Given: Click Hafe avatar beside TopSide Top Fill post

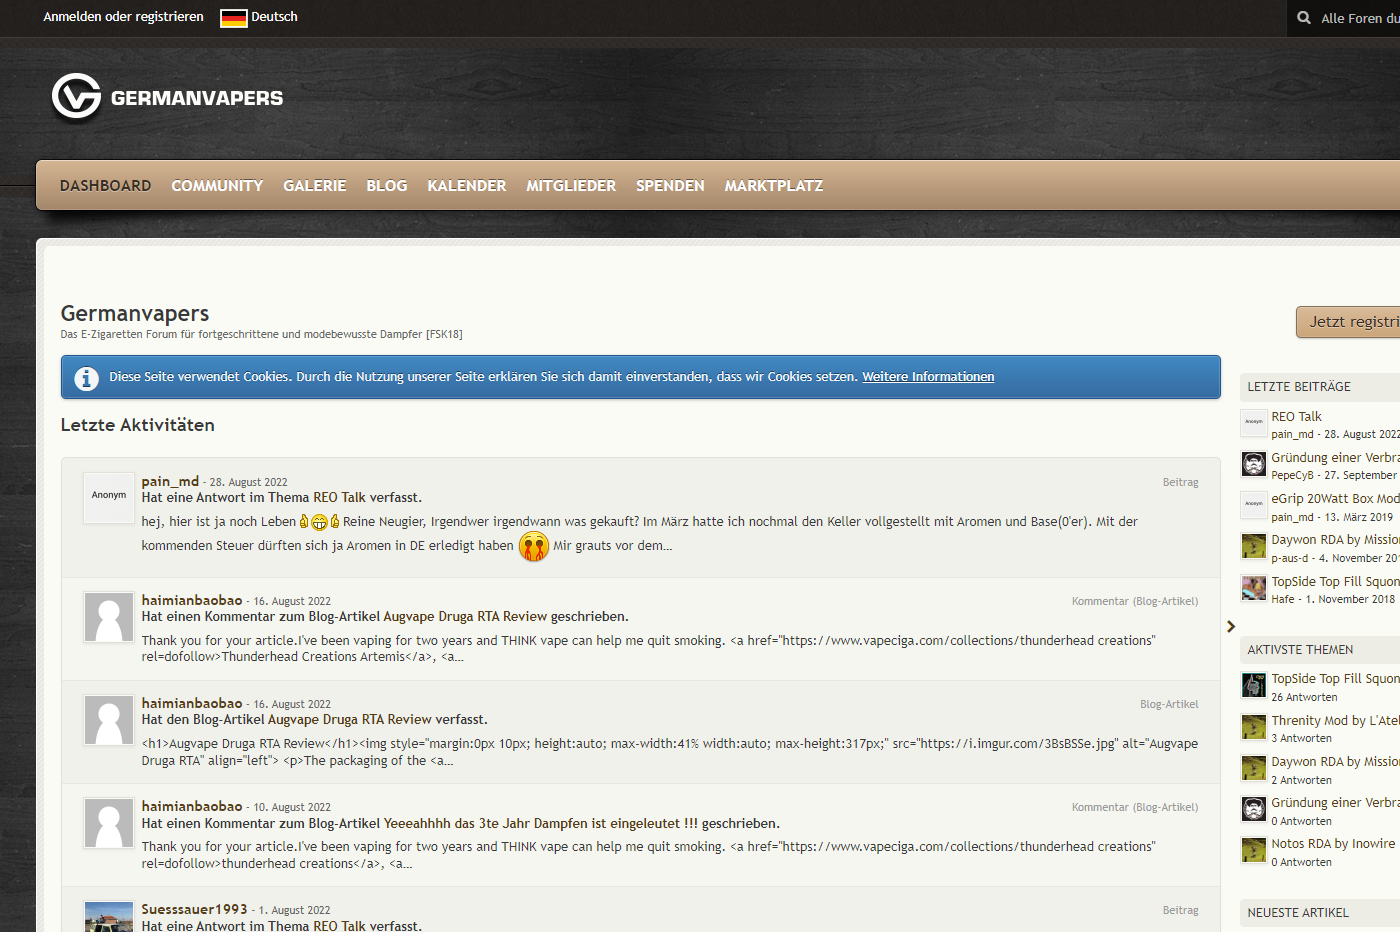Looking at the screenshot, I should 1254,588.
